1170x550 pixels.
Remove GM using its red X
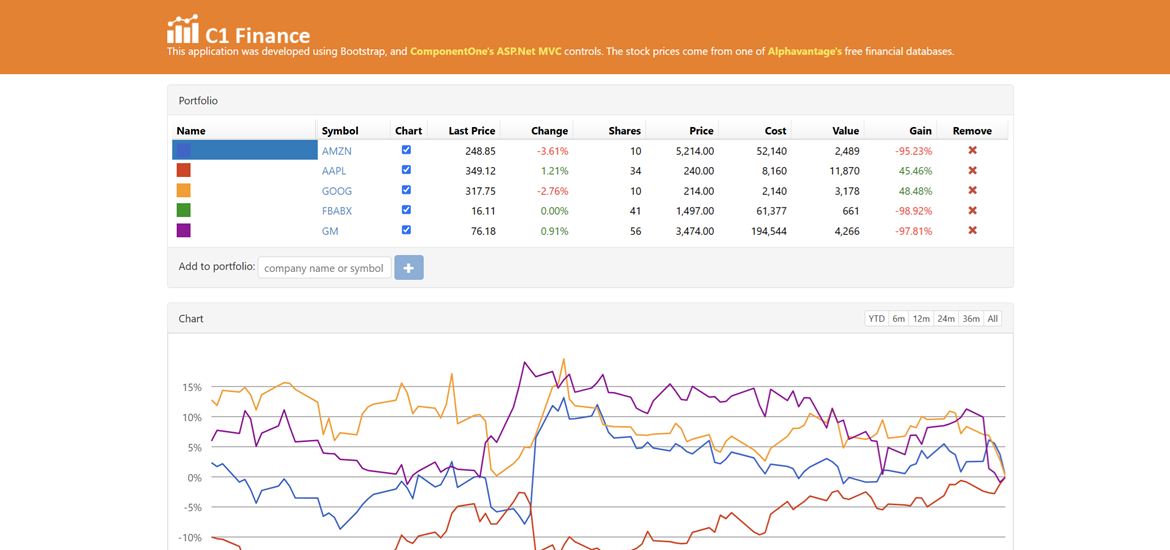[972, 231]
